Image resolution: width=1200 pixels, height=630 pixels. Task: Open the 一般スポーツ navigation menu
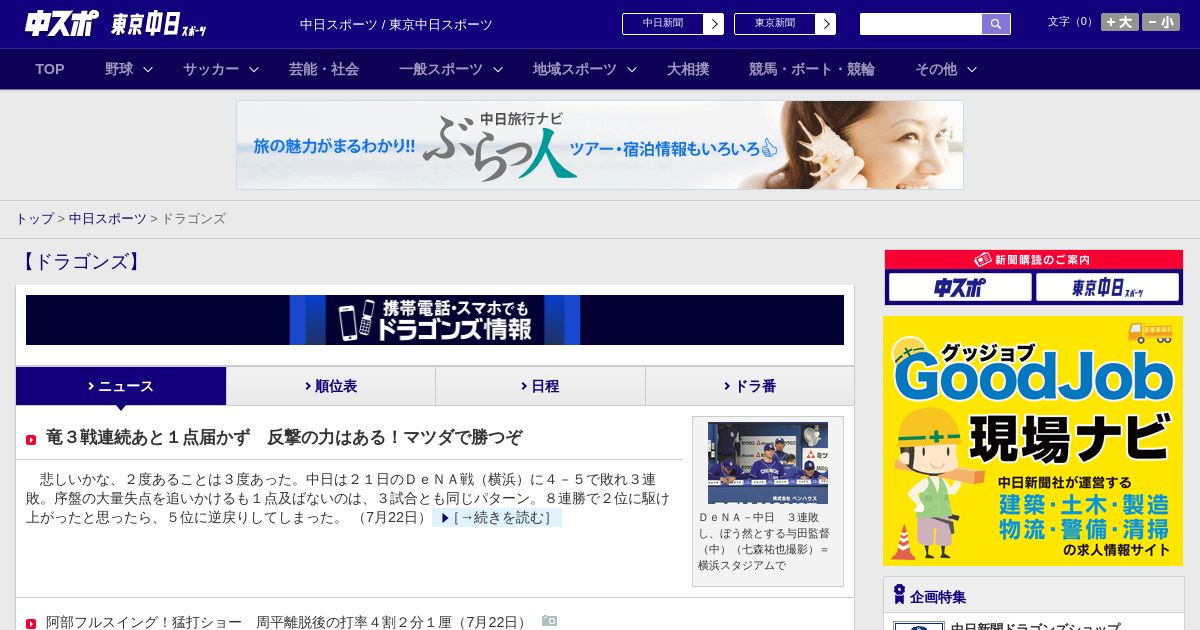click(x=441, y=69)
